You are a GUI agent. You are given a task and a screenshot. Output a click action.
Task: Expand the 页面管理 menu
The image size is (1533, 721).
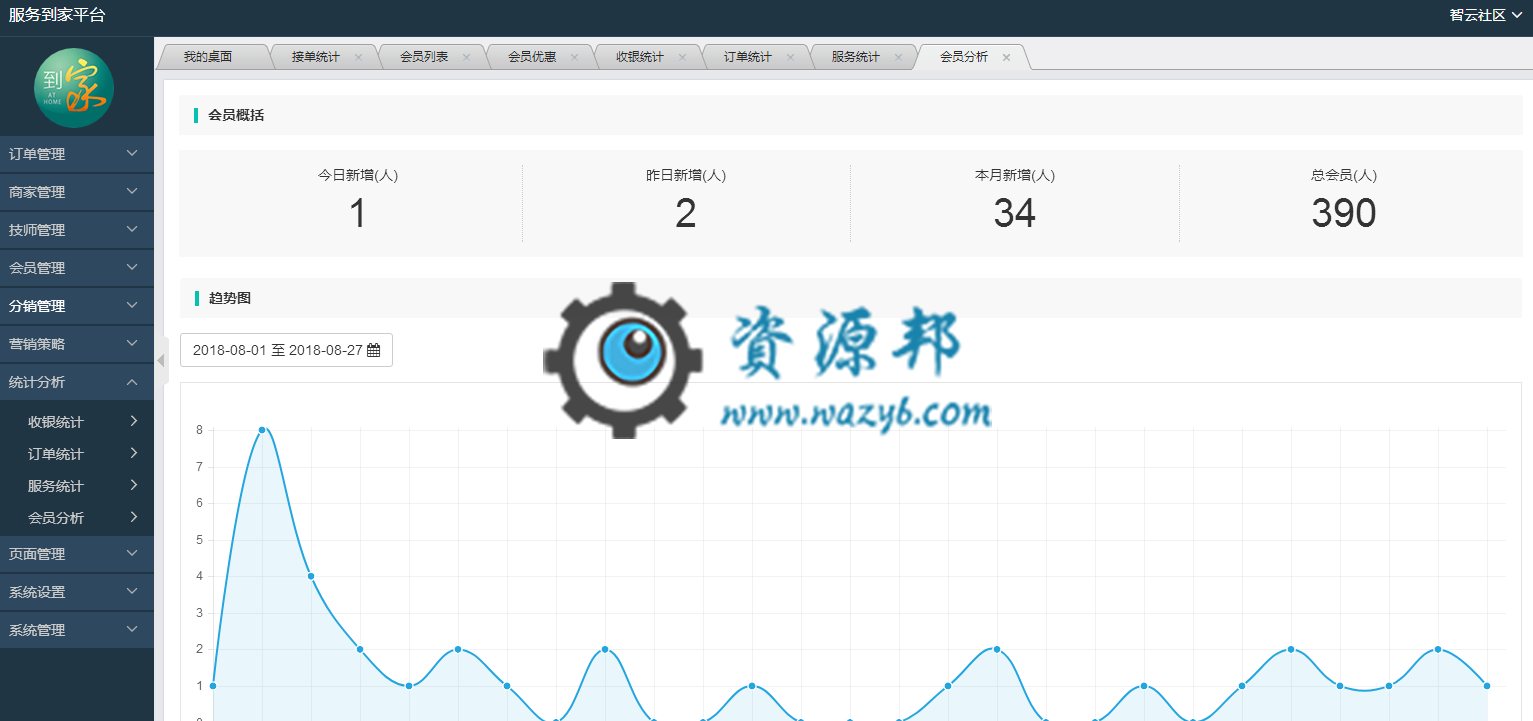(x=77, y=554)
